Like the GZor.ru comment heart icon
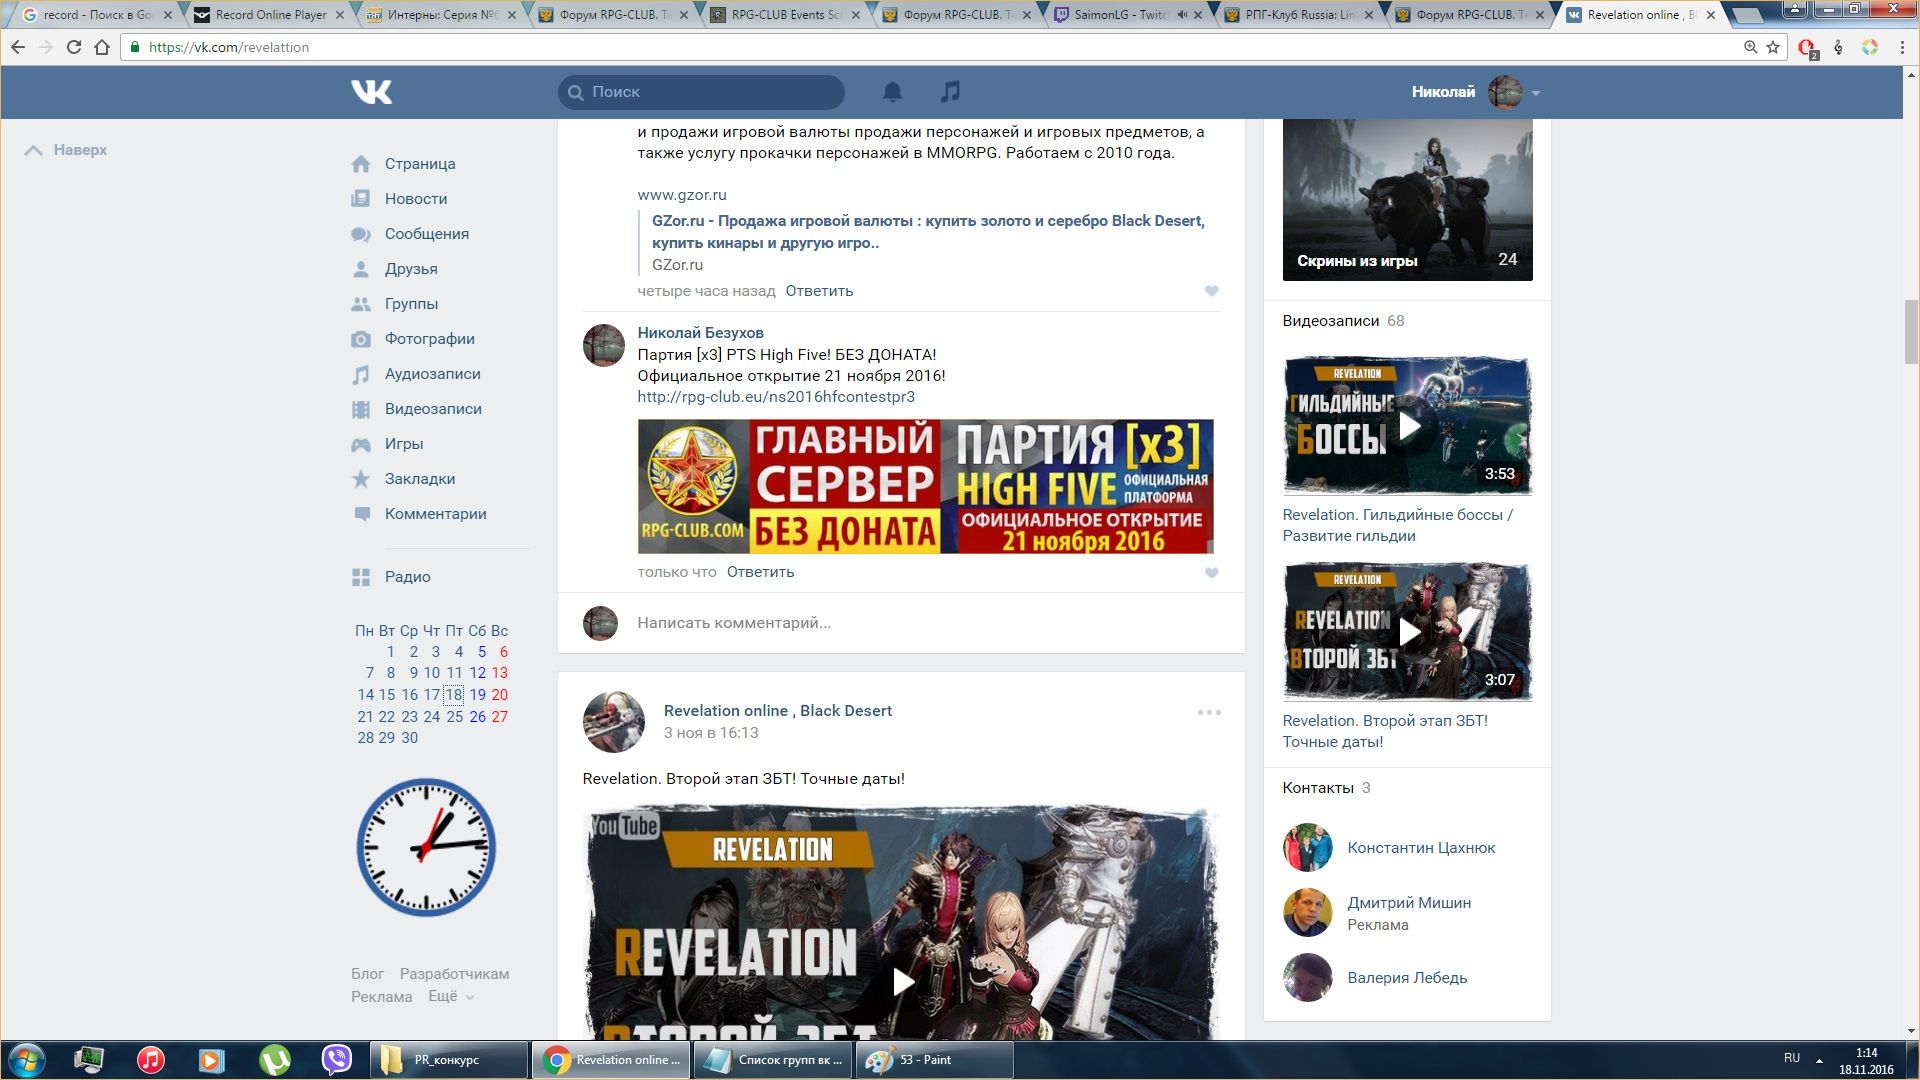 tap(1211, 291)
